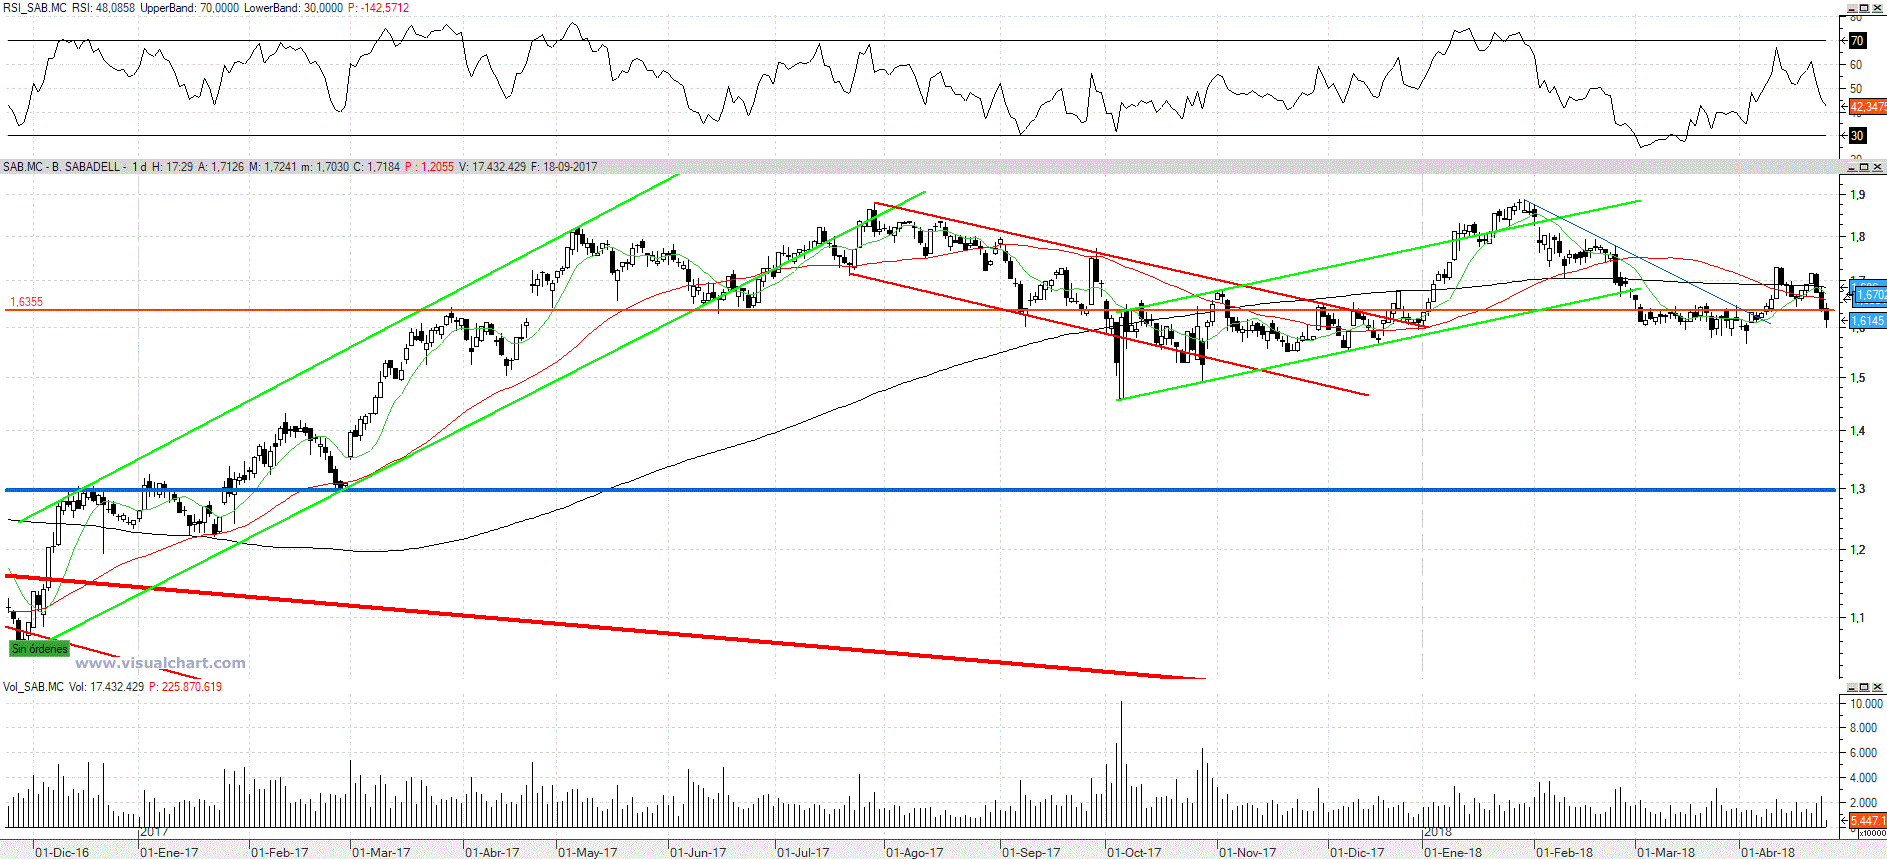Close the RSI indicator pane
This screenshot has height=859, width=1887.
(x=1876, y=7)
